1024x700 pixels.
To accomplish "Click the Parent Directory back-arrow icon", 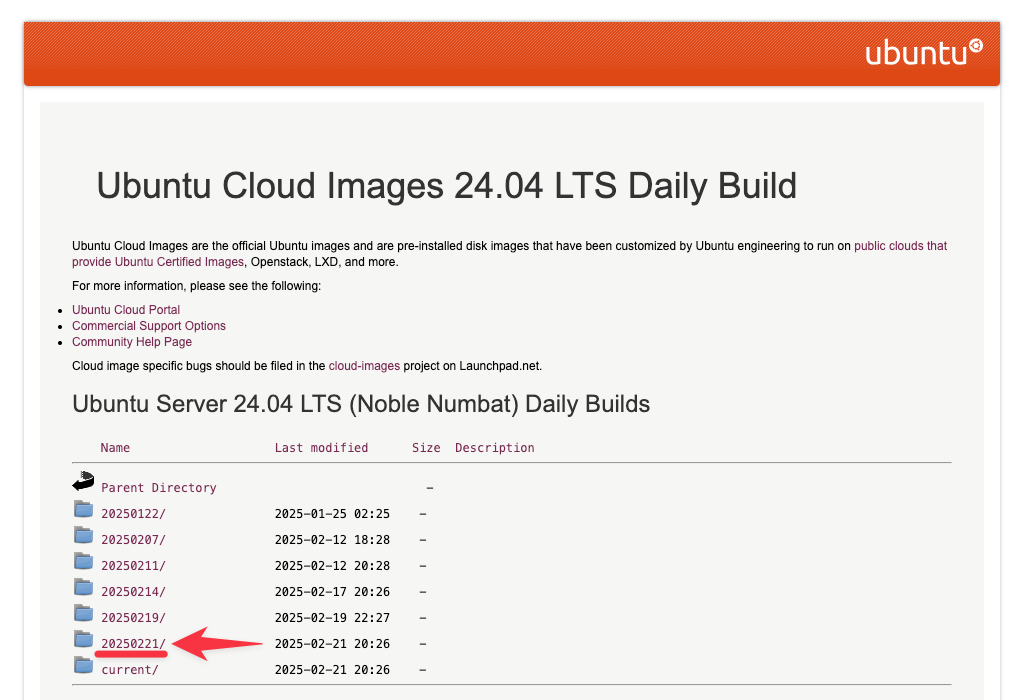I will (x=83, y=481).
